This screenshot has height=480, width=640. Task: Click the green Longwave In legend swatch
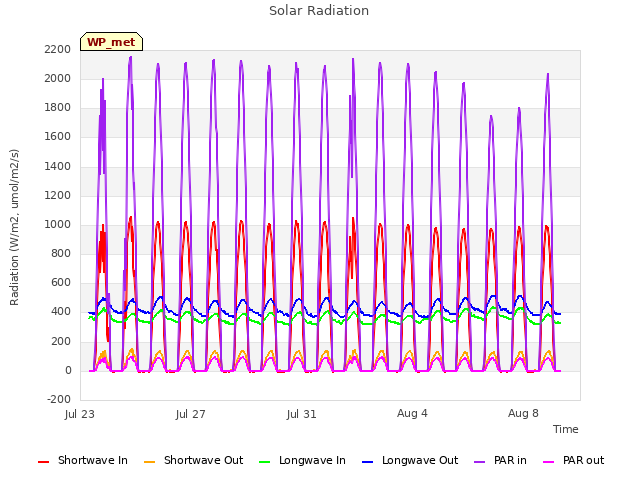pos(264,462)
